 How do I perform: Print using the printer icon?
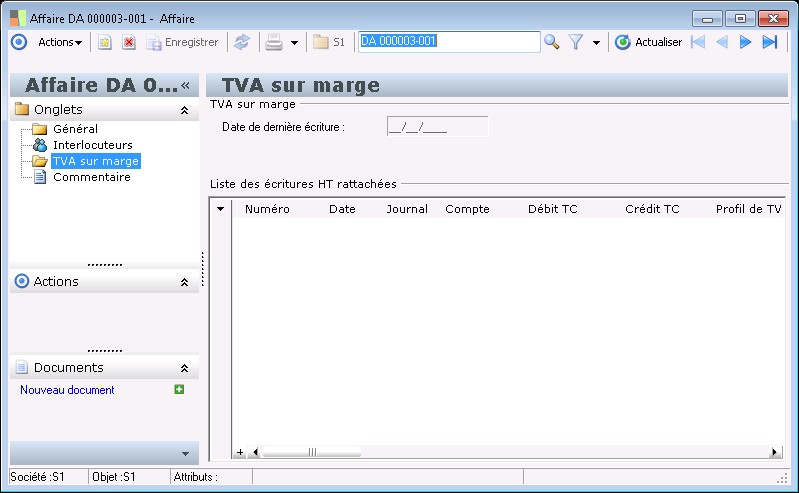point(274,42)
